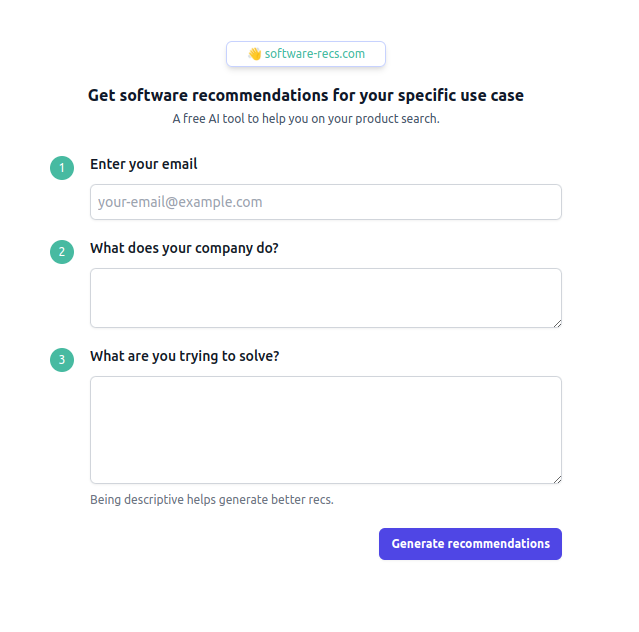Click the step 2 number badge
The image size is (639, 632).
point(62,252)
